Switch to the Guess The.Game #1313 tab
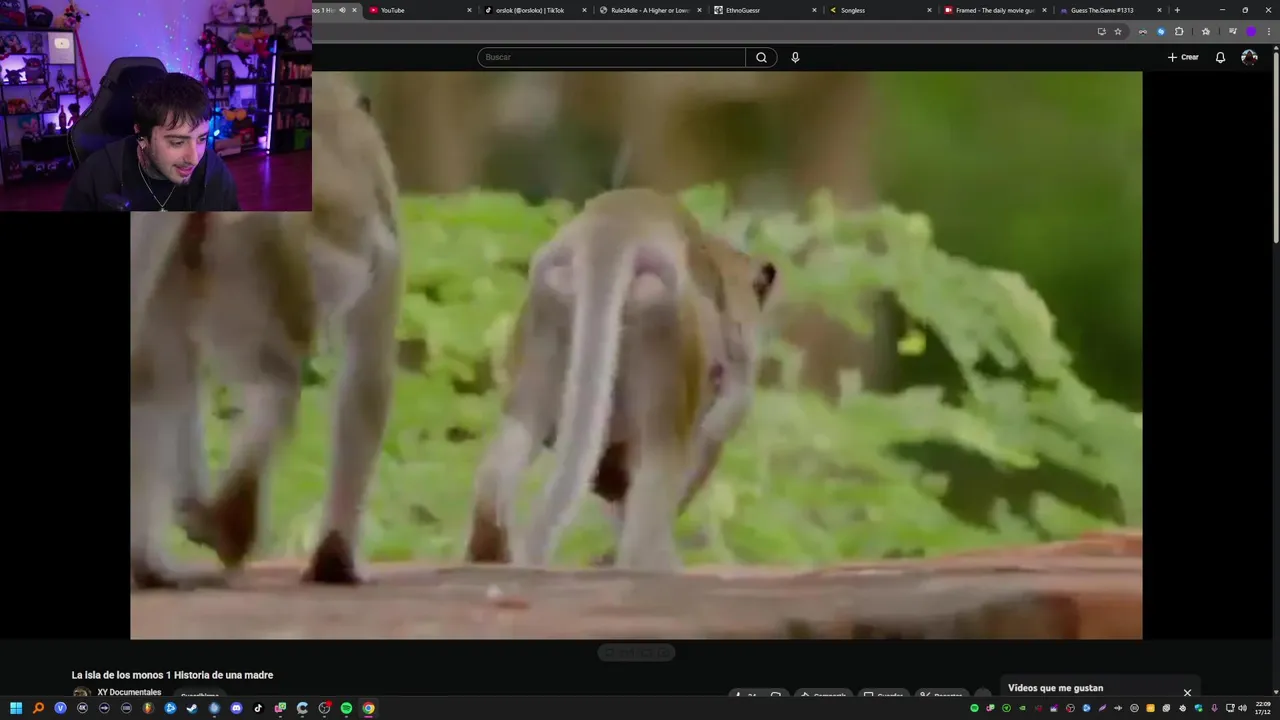This screenshot has height=720, width=1280. (1110, 10)
